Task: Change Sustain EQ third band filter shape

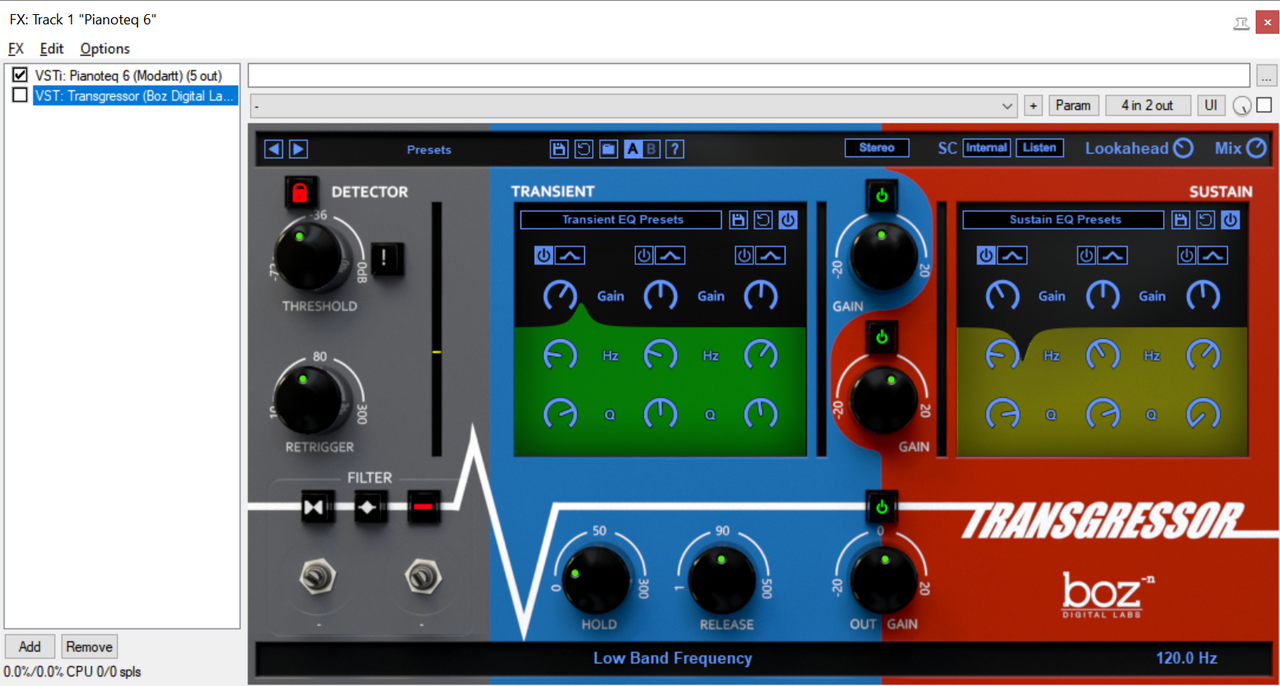Action: pyautogui.click(x=1212, y=256)
